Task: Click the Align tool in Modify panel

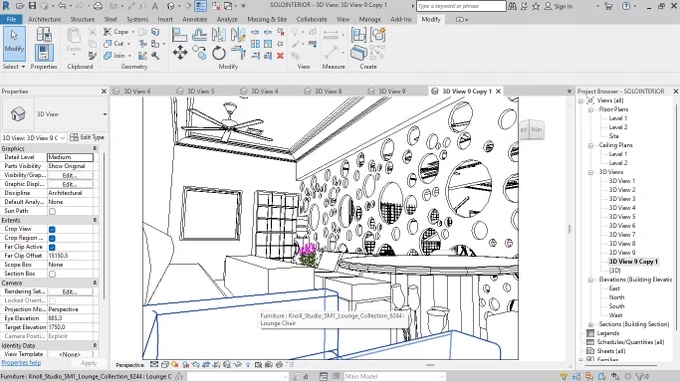Action: tap(179, 35)
